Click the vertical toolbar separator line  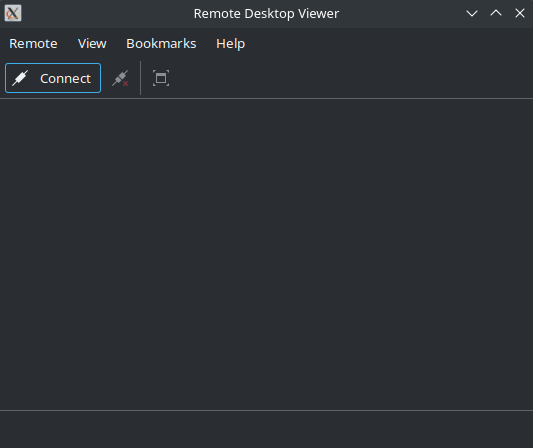pyautogui.click(x=140, y=78)
